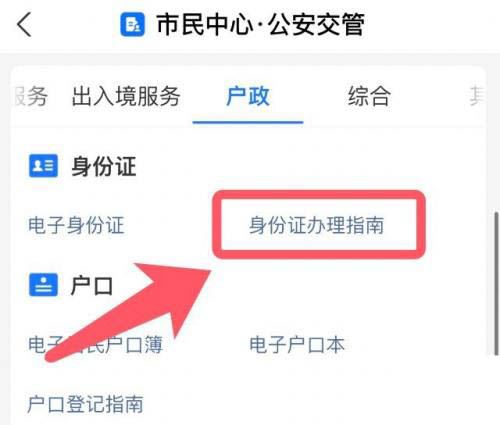This screenshot has width=500, height=425.
Task: Click the vertical scrollbar on the right
Action: (x=496, y=283)
